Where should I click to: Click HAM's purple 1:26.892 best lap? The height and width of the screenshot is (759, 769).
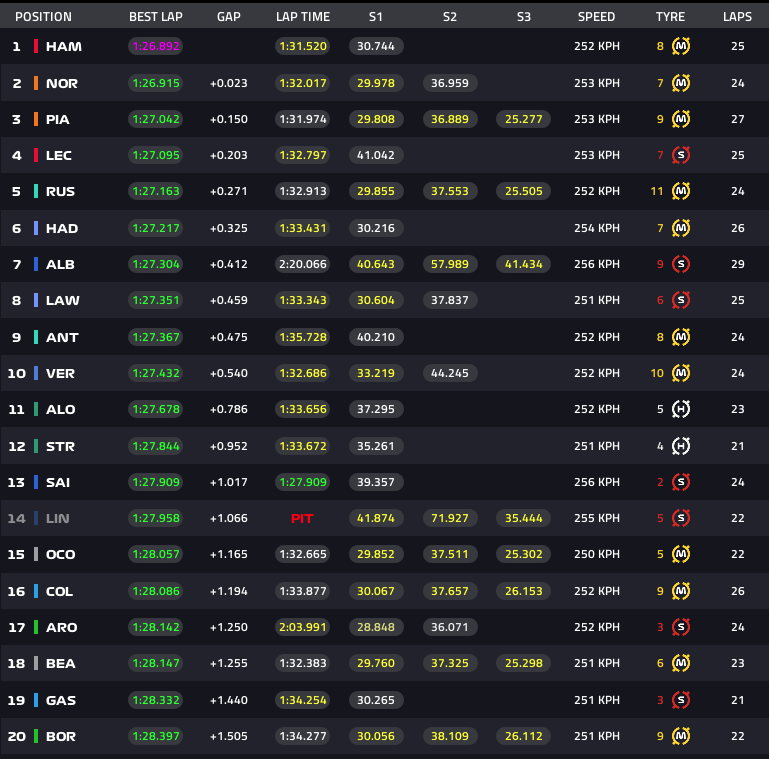coord(155,46)
